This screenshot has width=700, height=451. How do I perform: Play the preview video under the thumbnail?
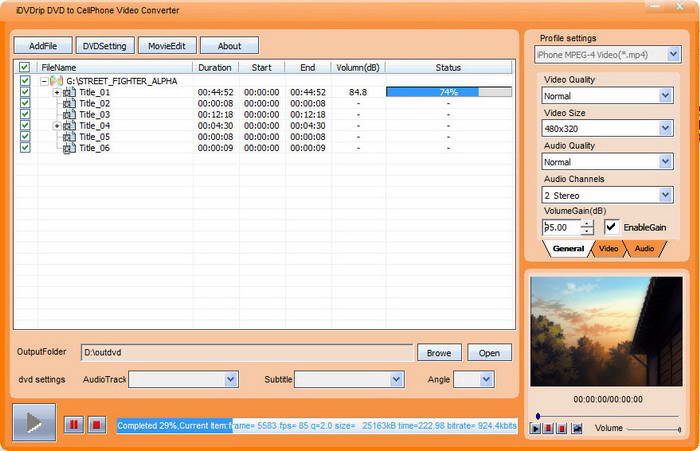click(x=535, y=429)
